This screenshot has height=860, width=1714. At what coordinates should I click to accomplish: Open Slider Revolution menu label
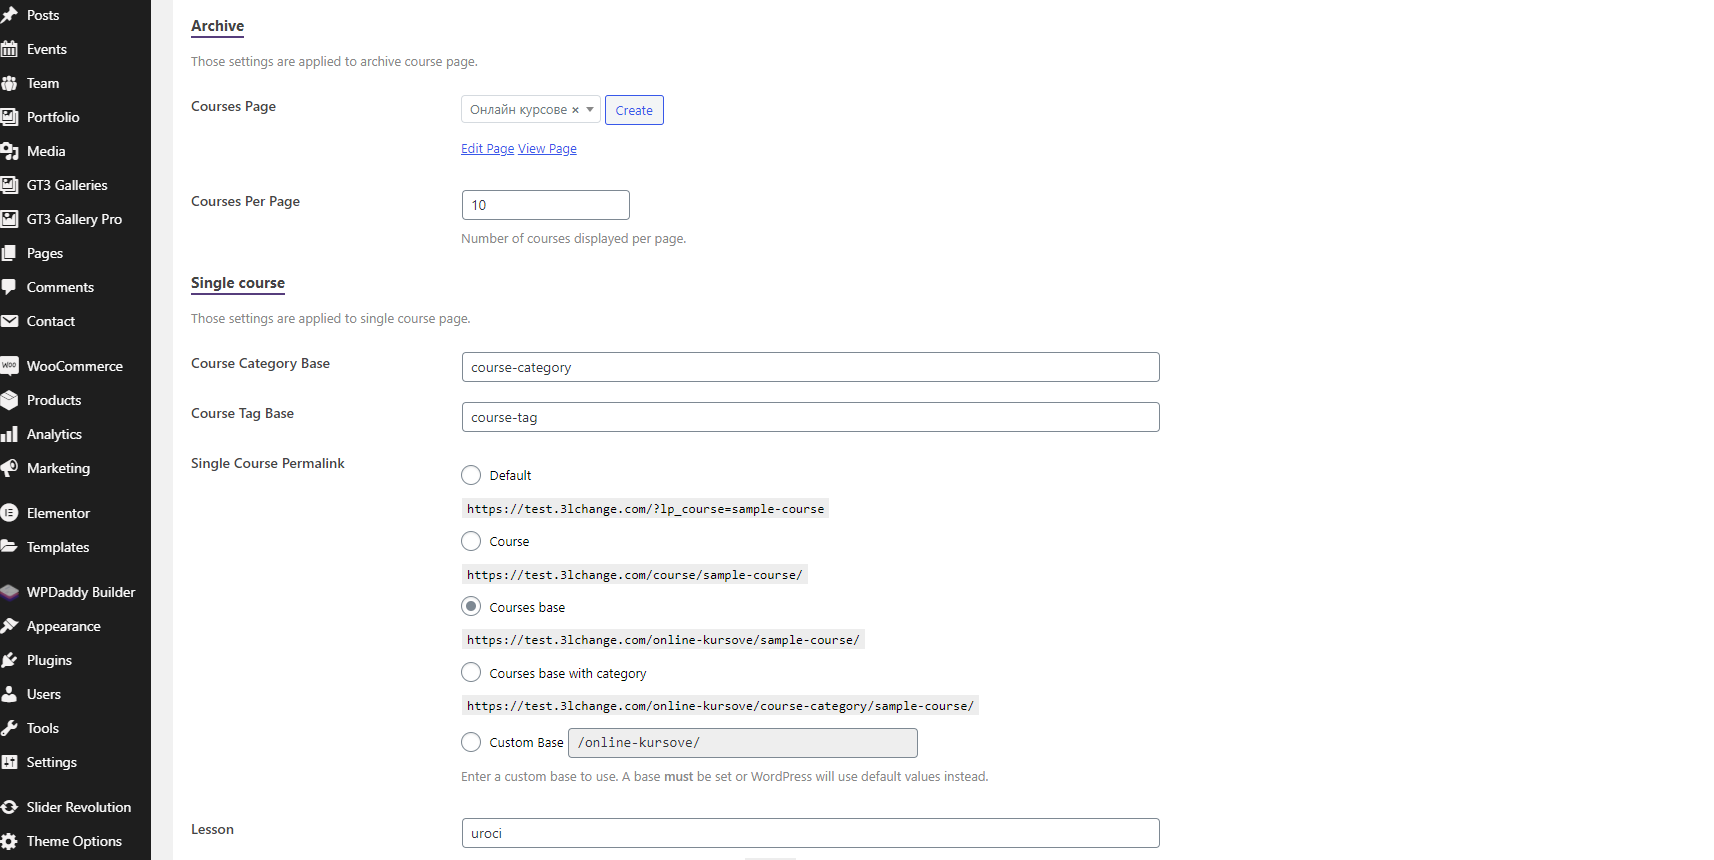[79, 807]
